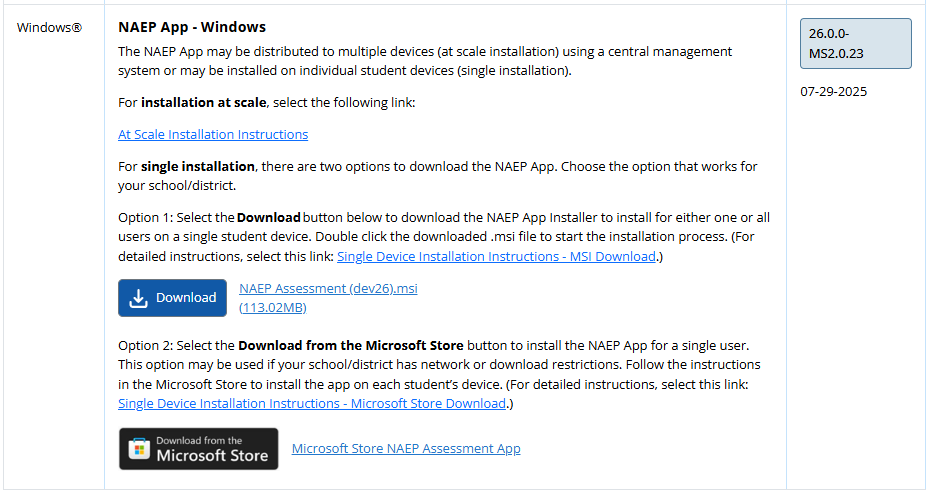Viewport: 930px width, 491px height.
Task: Click the NAEP Assessment (dev26).msi file link
Action: click(328, 289)
